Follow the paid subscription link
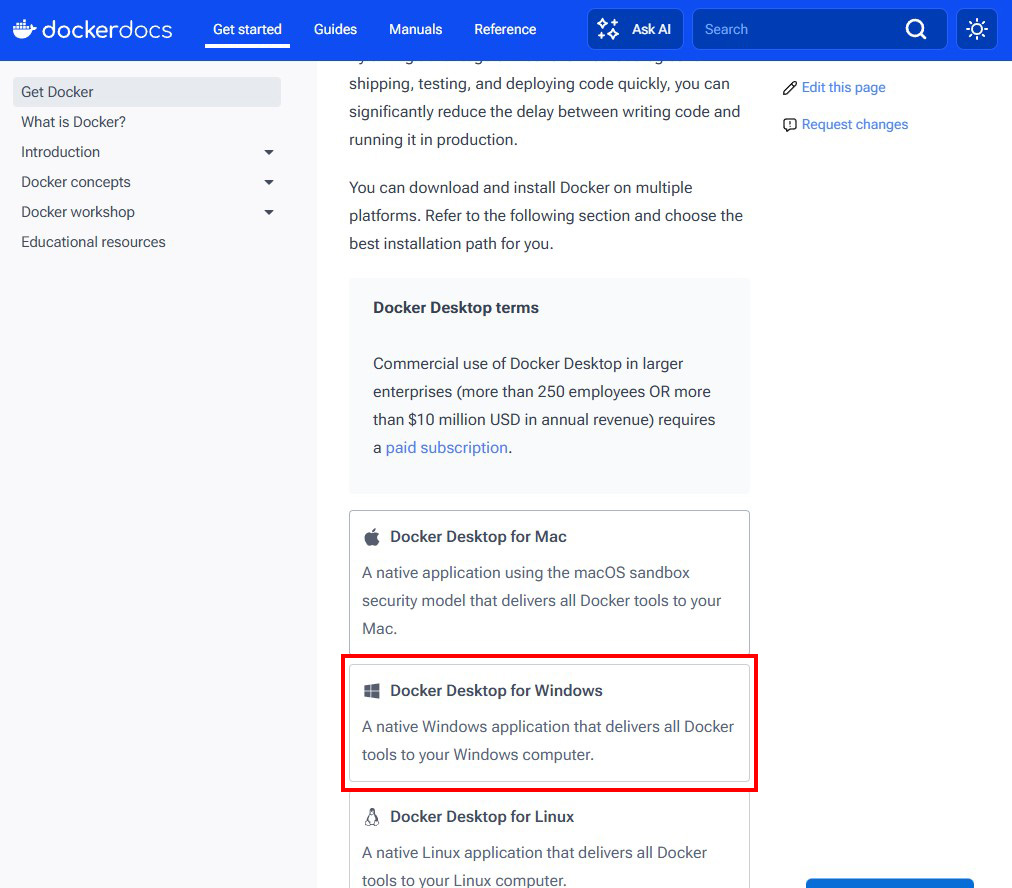The width and height of the screenshot is (1012, 888). [446, 447]
